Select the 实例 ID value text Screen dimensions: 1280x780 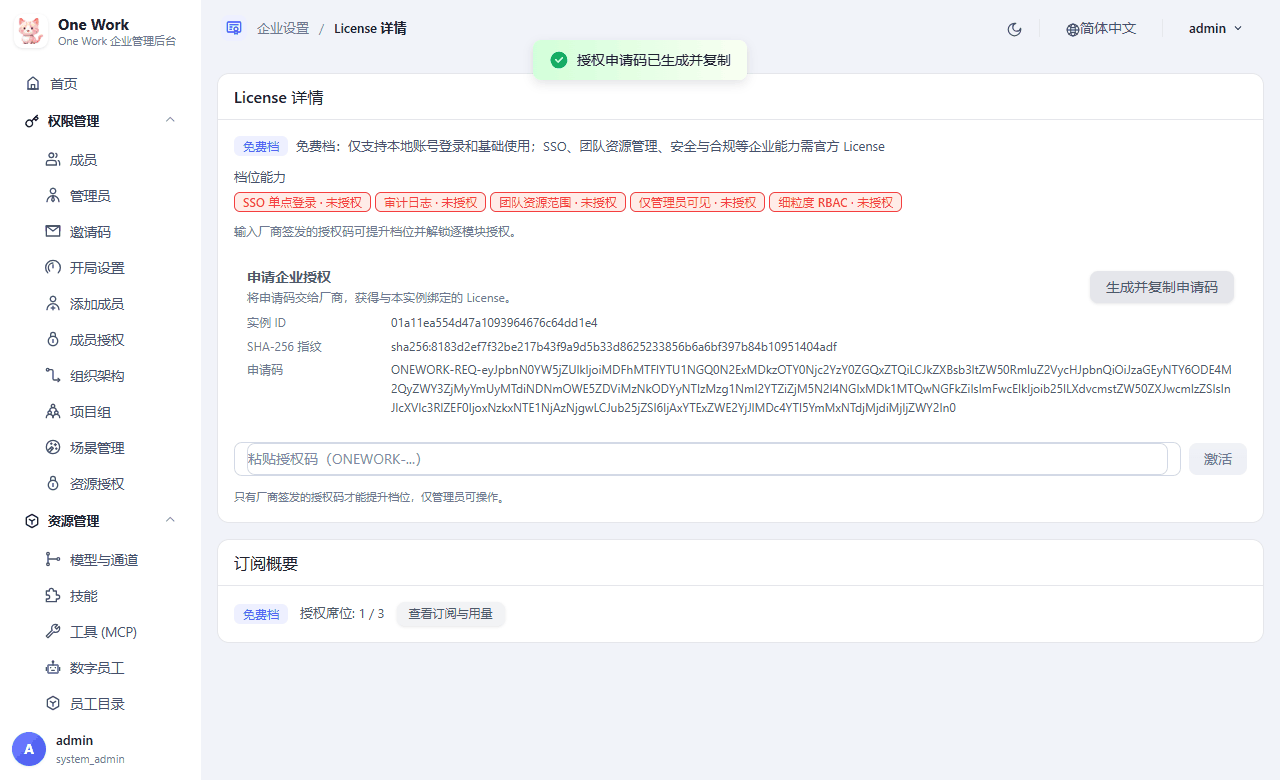(494, 323)
